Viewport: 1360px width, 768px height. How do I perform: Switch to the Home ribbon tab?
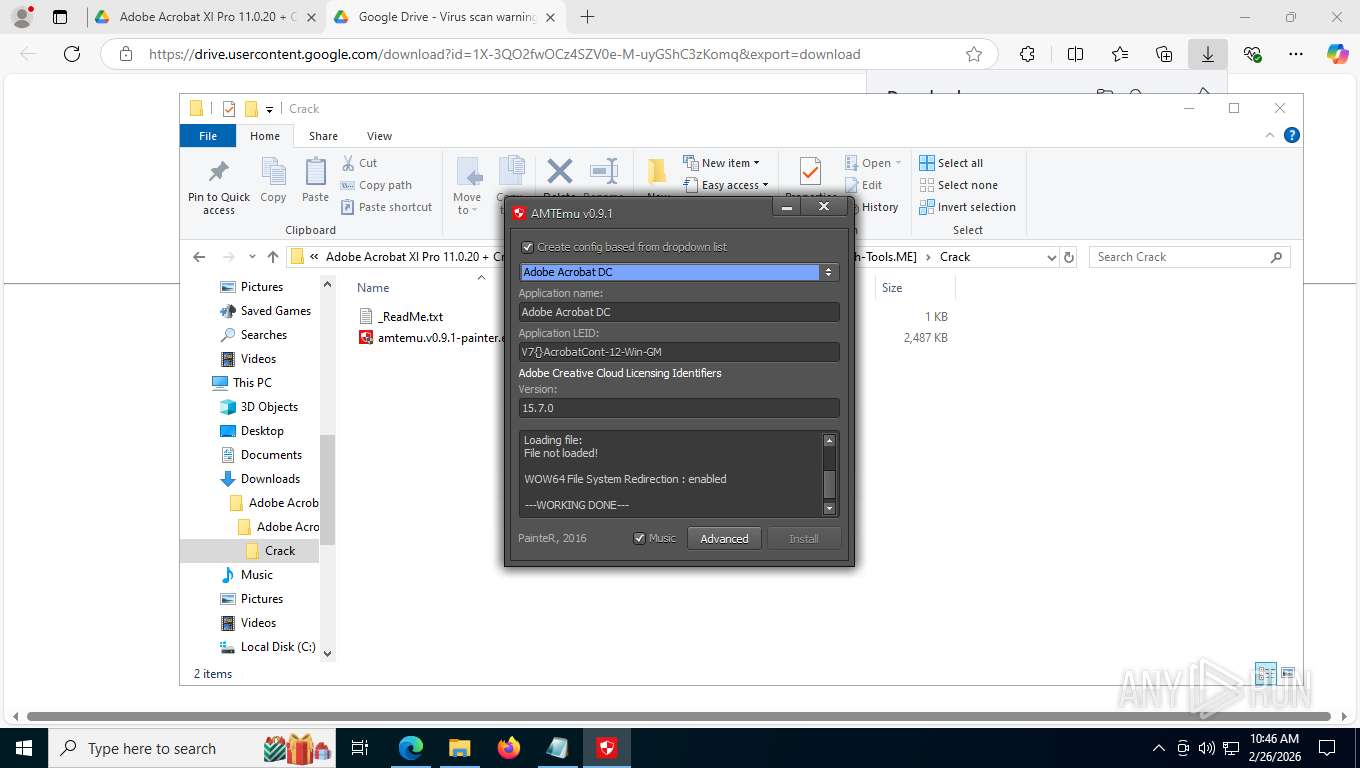click(x=265, y=136)
